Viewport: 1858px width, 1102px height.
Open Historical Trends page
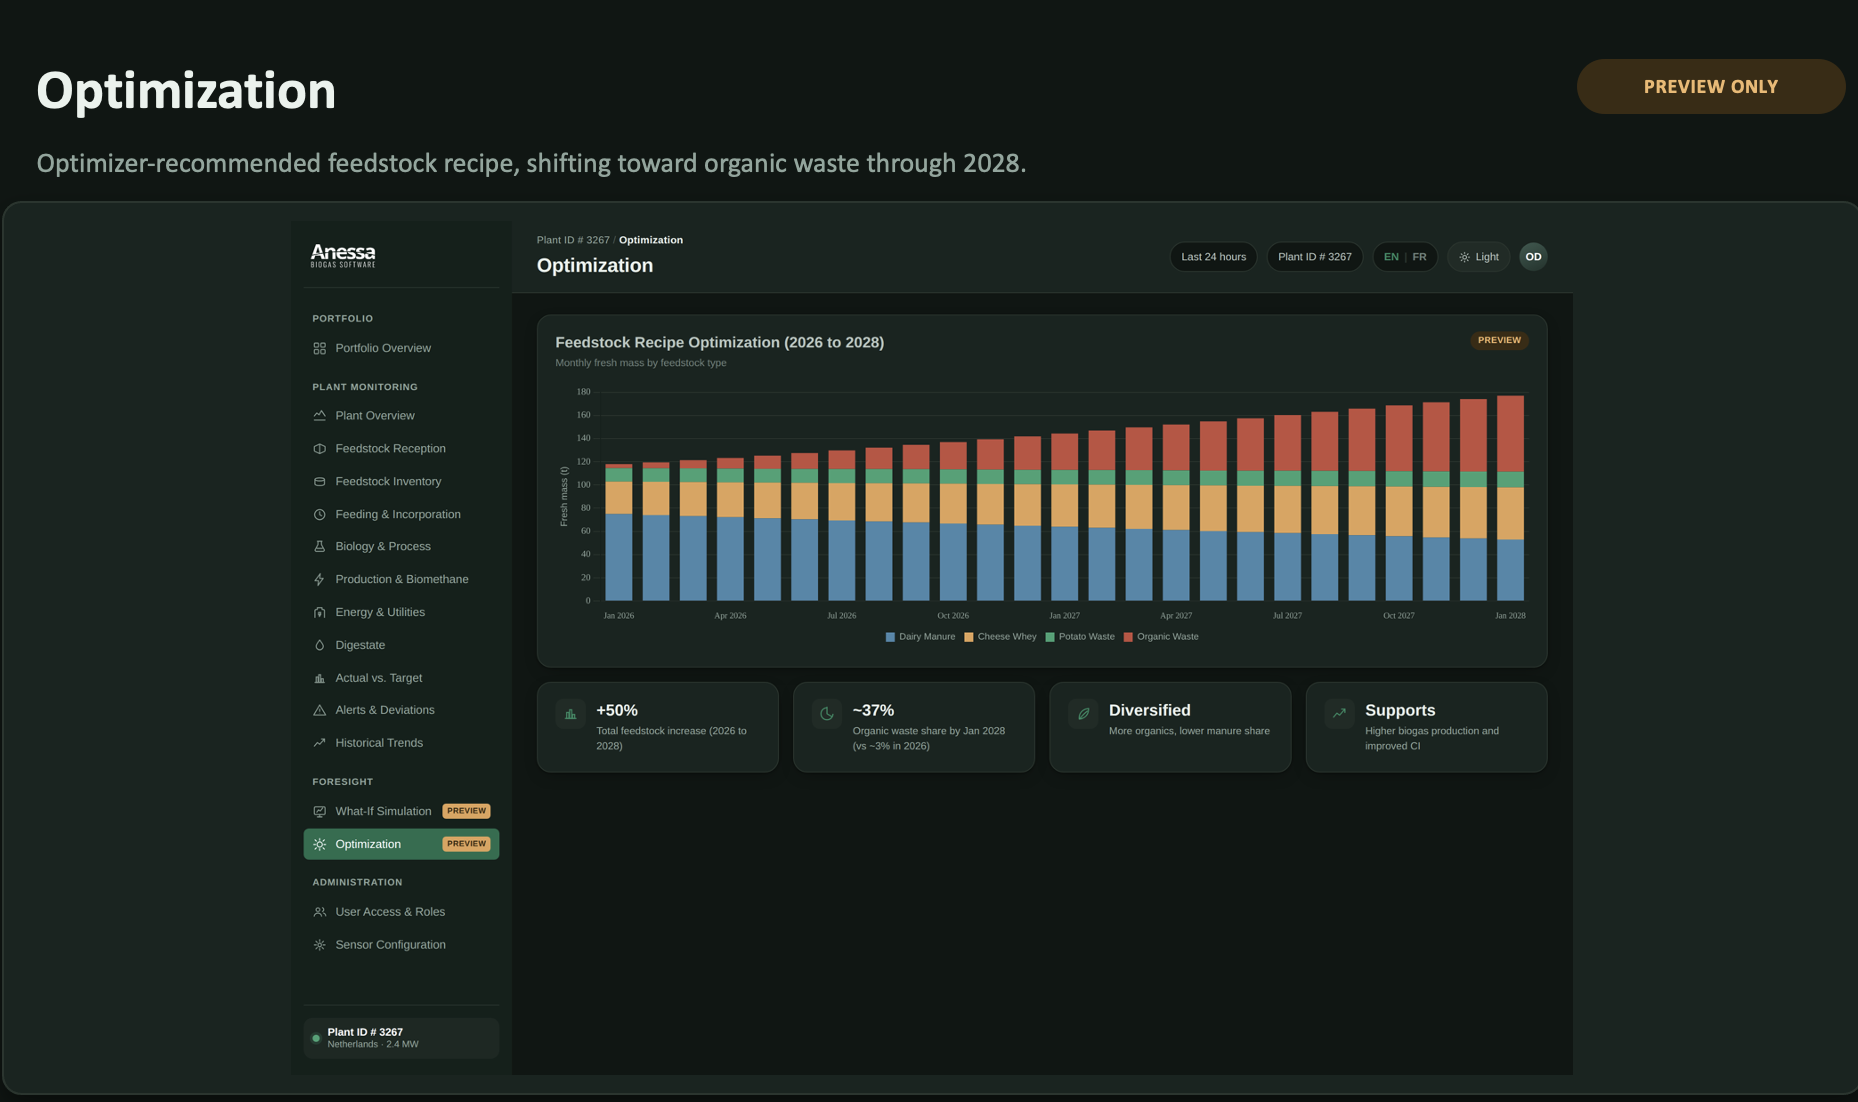[x=401, y=743]
